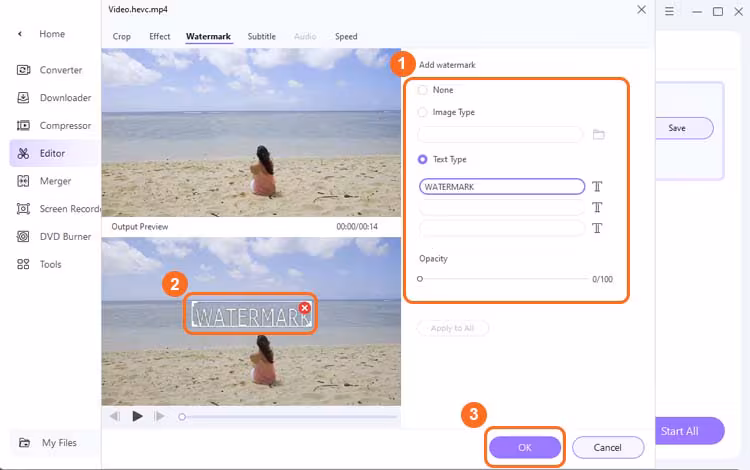The image size is (750, 470).
Task: Open the Converter sidebar item
Action: click(50, 70)
